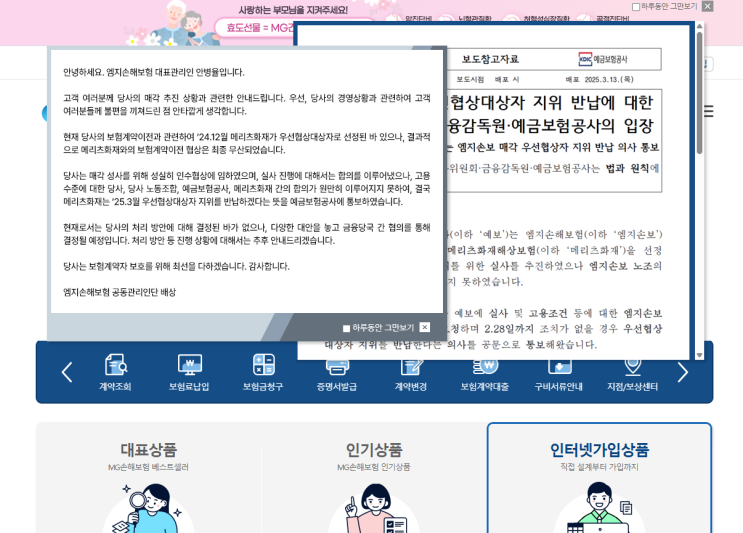Image resolution: width=743 pixels, height=533 pixels.
Task: Select the 인터넷가입상품 tab
Action: (x=599, y=449)
